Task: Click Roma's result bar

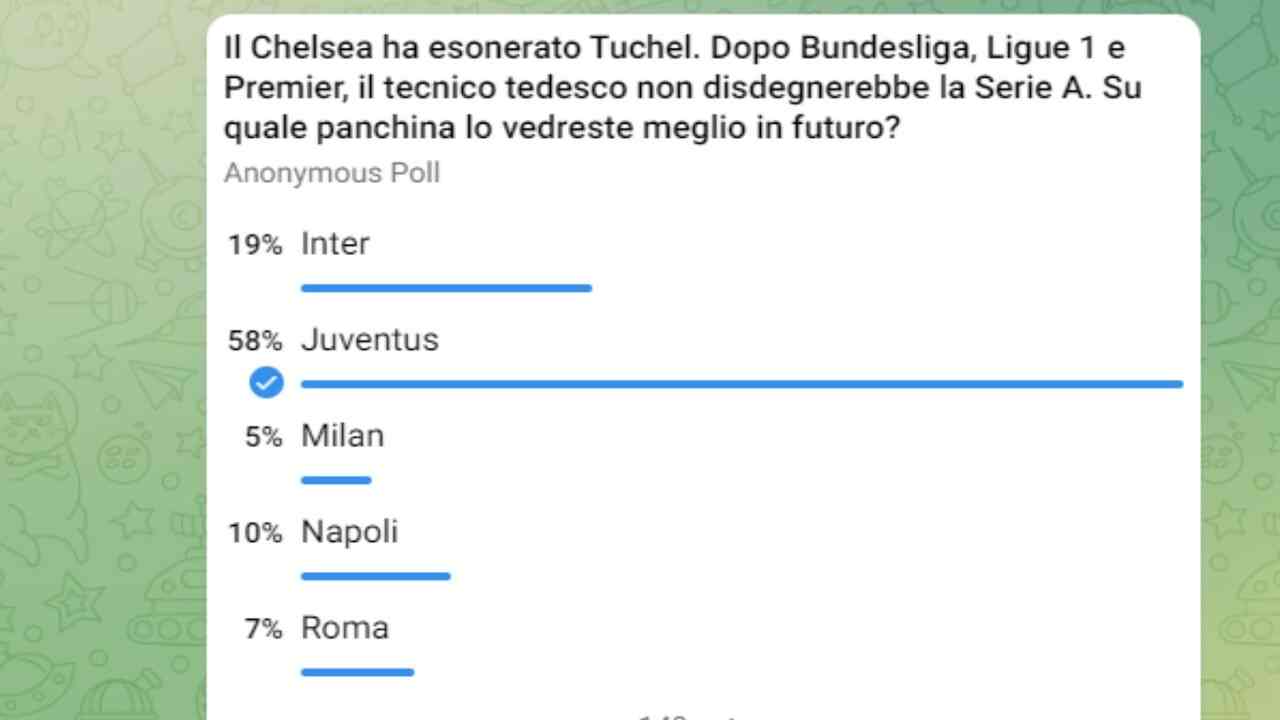Action: (357, 672)
